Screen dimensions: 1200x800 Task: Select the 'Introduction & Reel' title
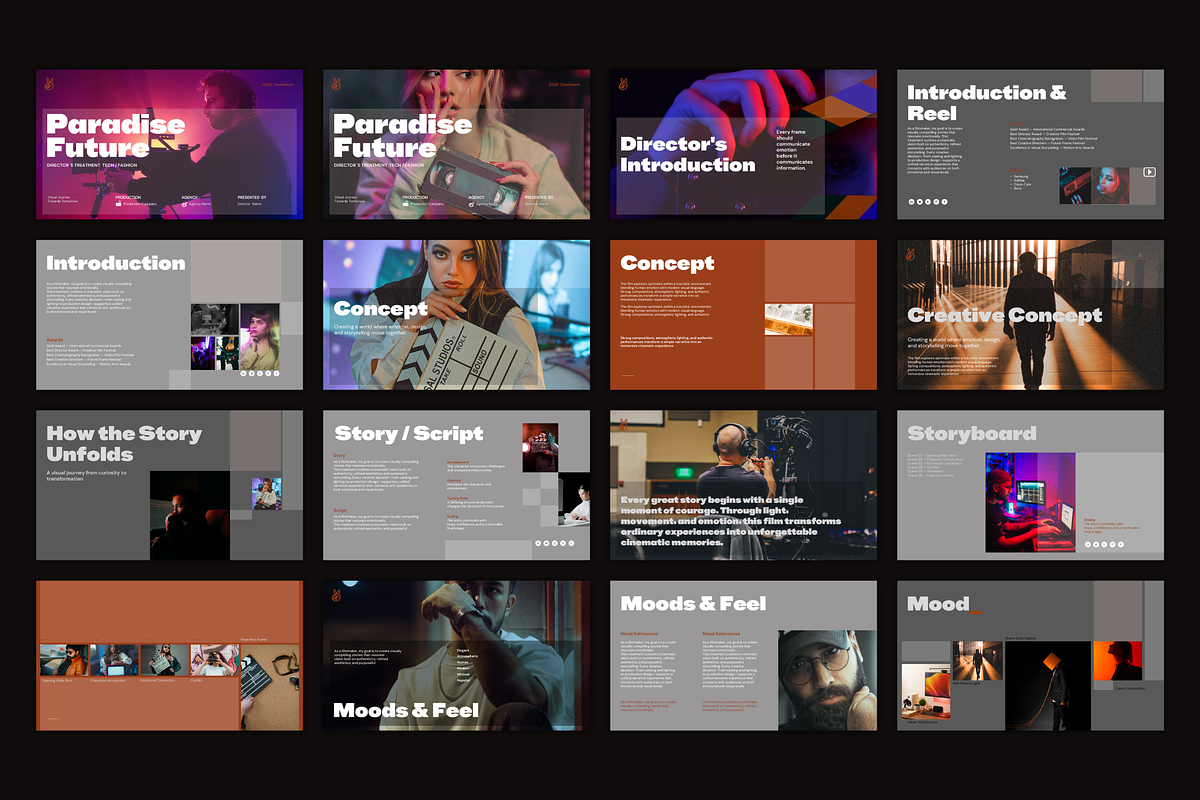point(986,102)
